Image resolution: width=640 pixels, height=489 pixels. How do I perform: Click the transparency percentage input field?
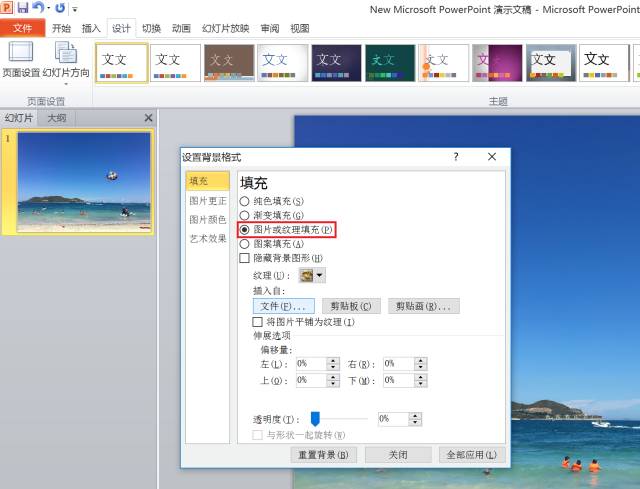click(393, 419)
